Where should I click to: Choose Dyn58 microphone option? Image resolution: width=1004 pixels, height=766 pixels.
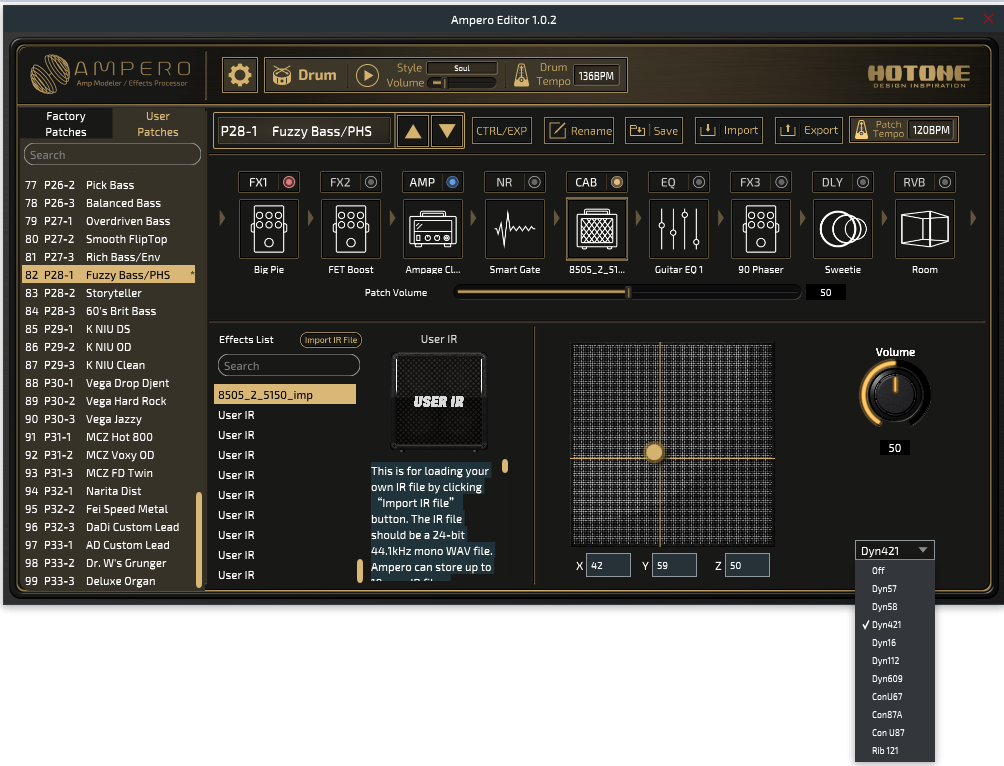point(895,607)
